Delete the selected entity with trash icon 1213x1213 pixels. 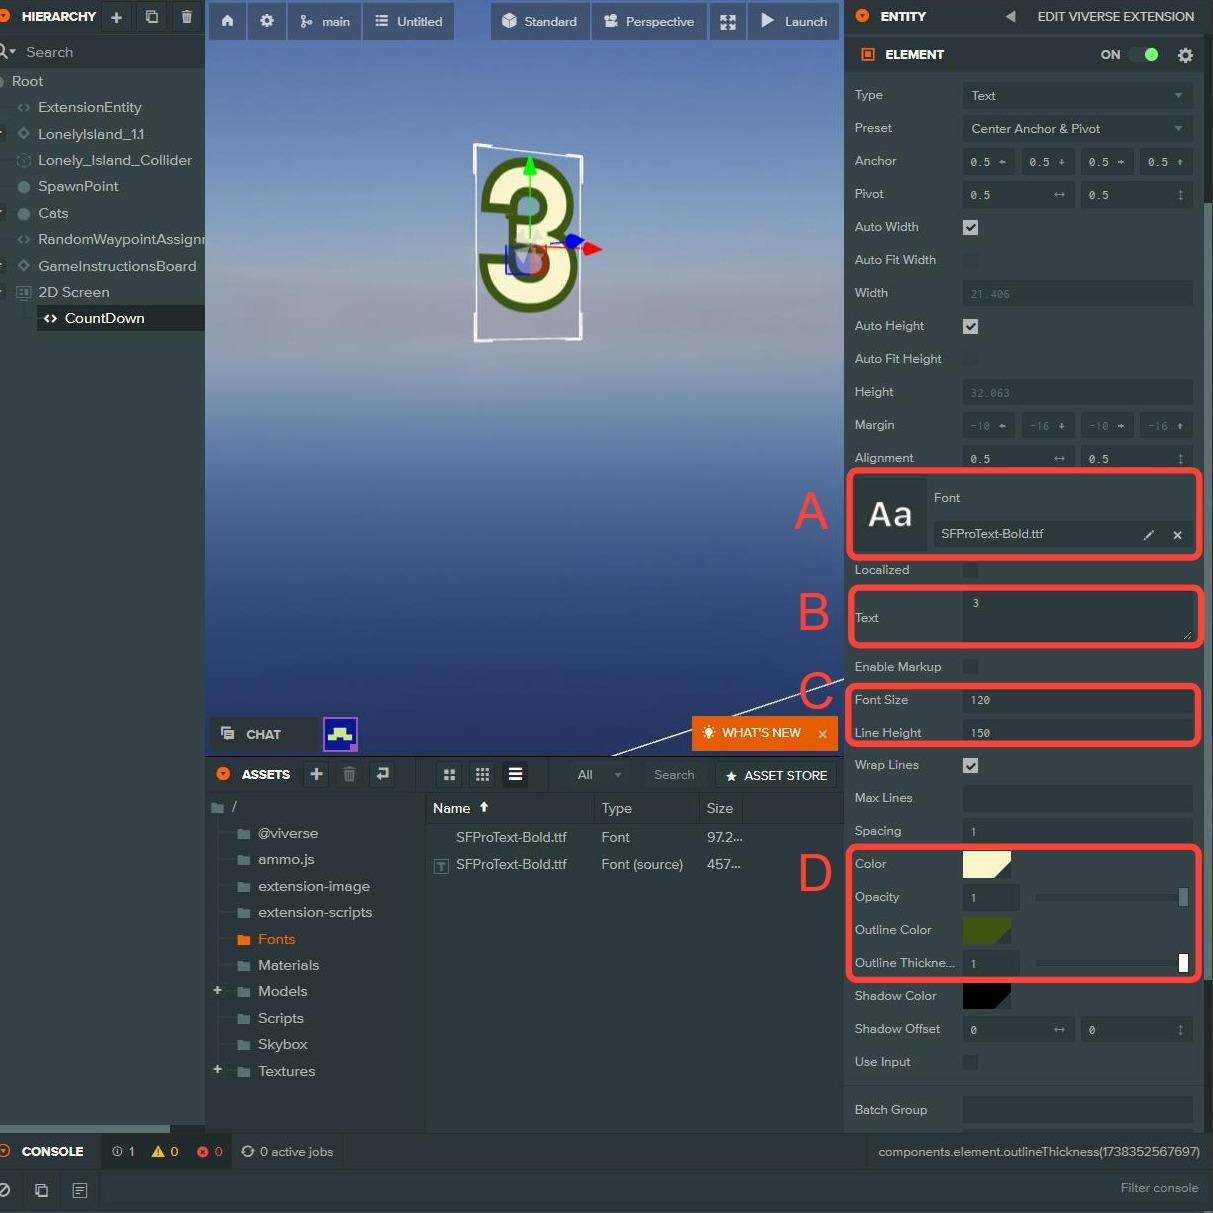coord(187,17)
